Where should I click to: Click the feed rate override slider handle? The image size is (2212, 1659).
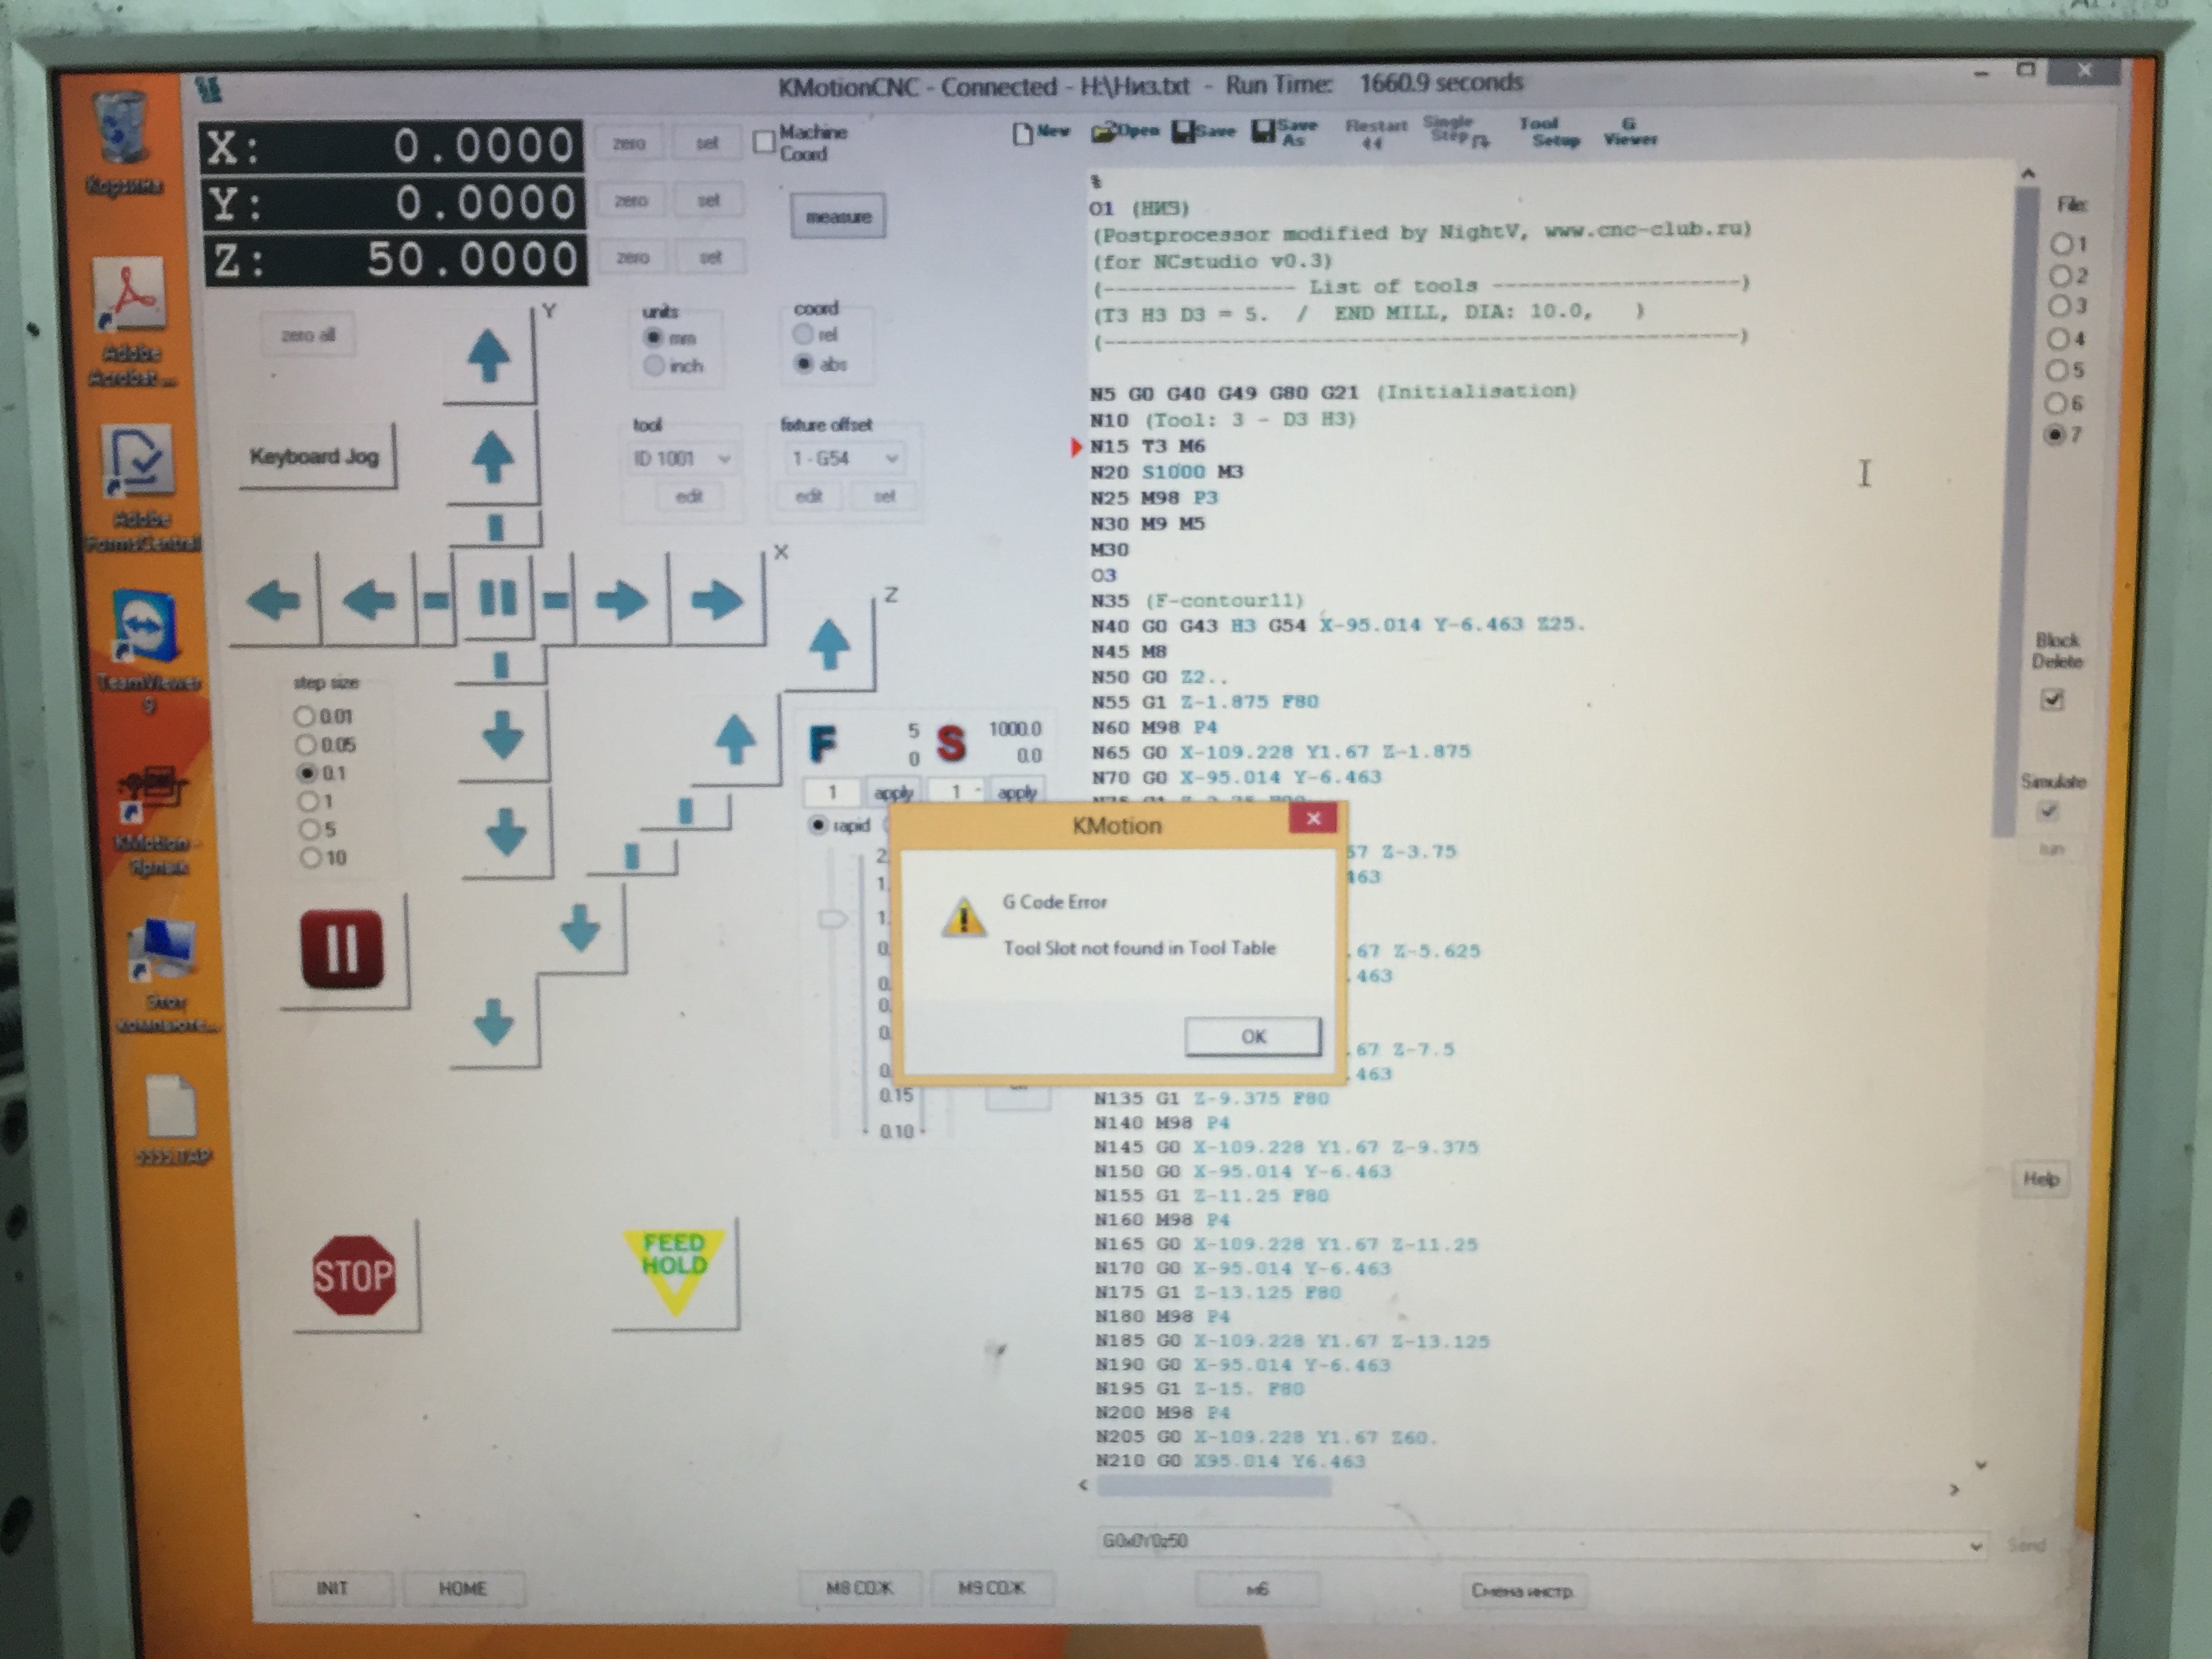click(x=831, y=918)
